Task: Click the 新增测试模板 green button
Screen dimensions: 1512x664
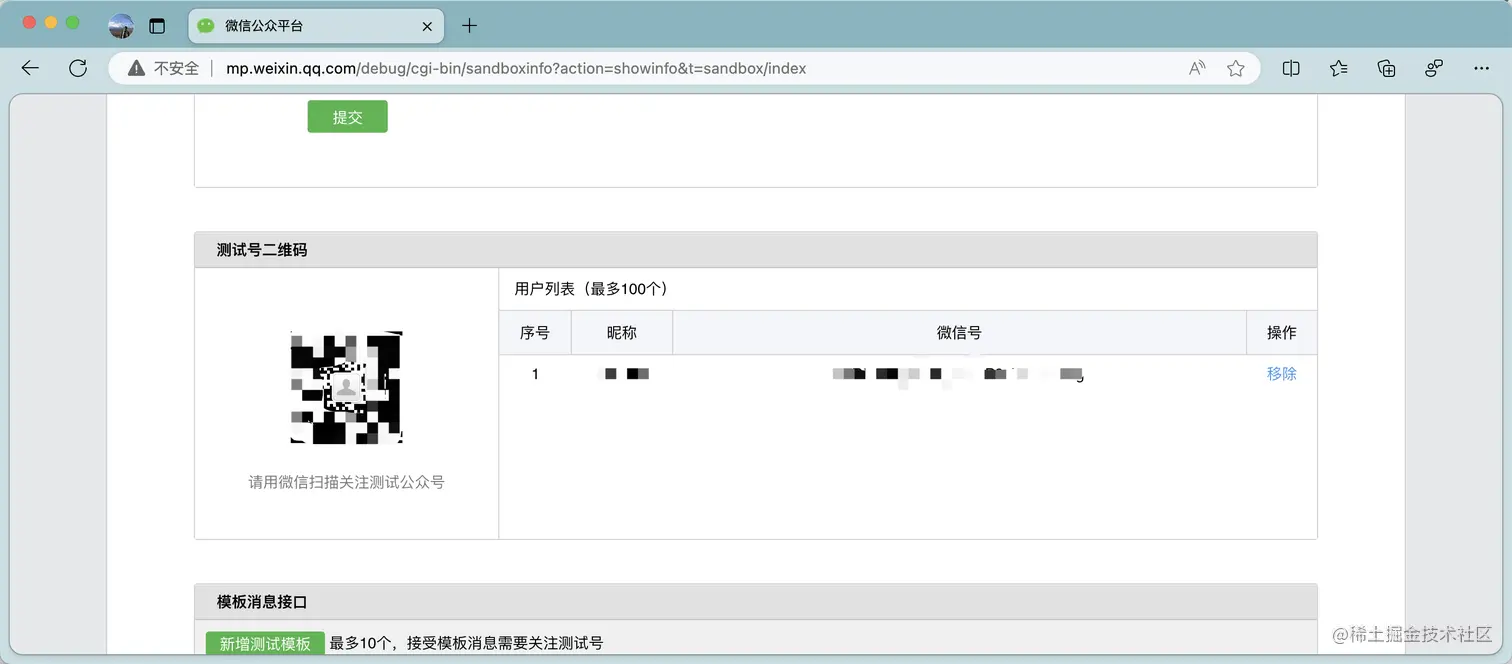Action: point(263,643)
